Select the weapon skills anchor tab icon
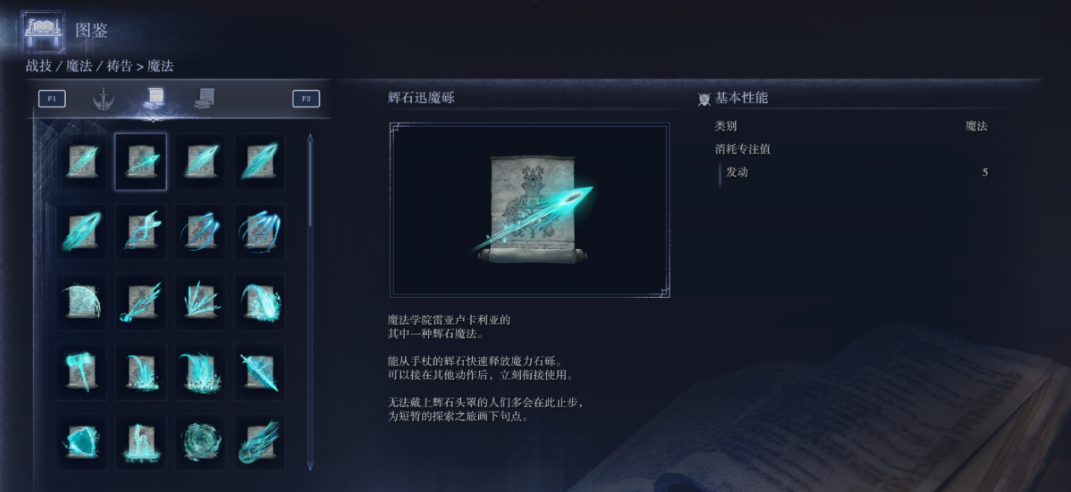This screenshot has height=492, width=1071. coord(103,99)
